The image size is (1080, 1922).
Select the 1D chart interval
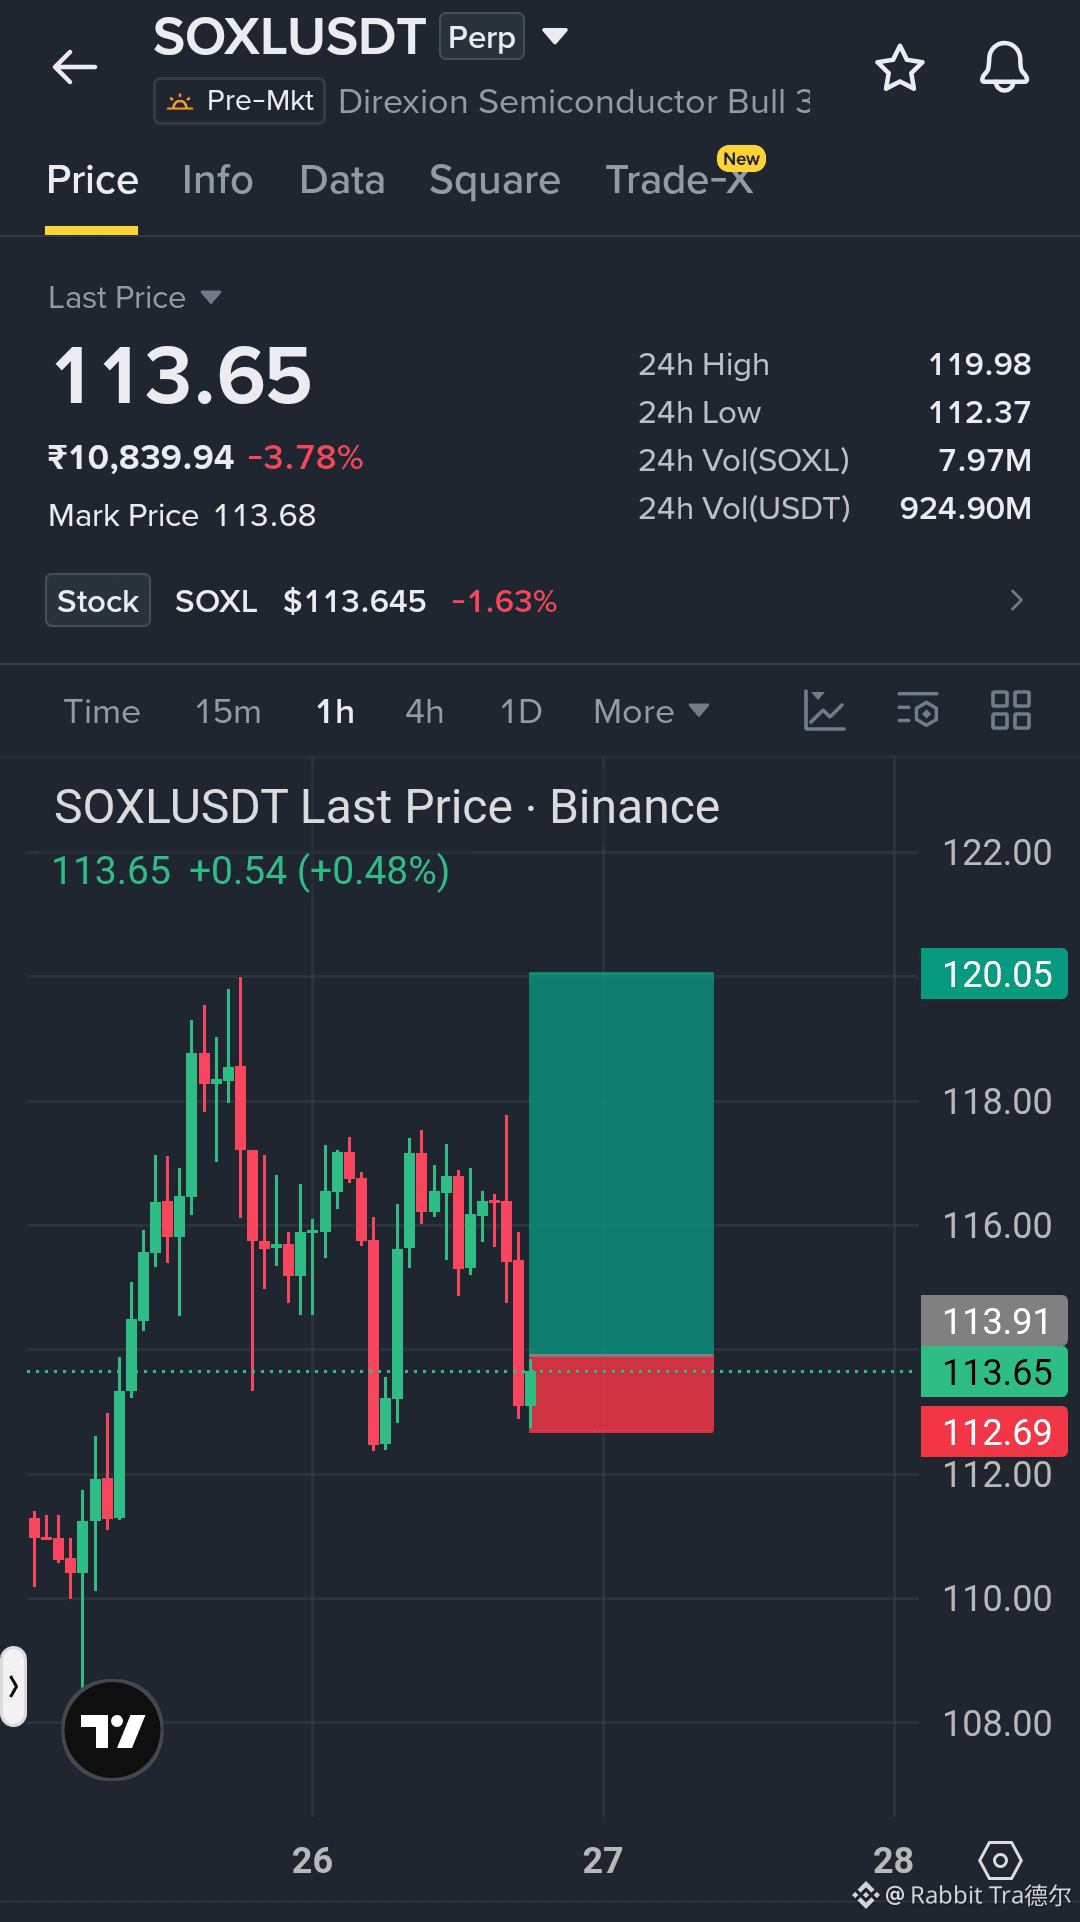(521, 712)
